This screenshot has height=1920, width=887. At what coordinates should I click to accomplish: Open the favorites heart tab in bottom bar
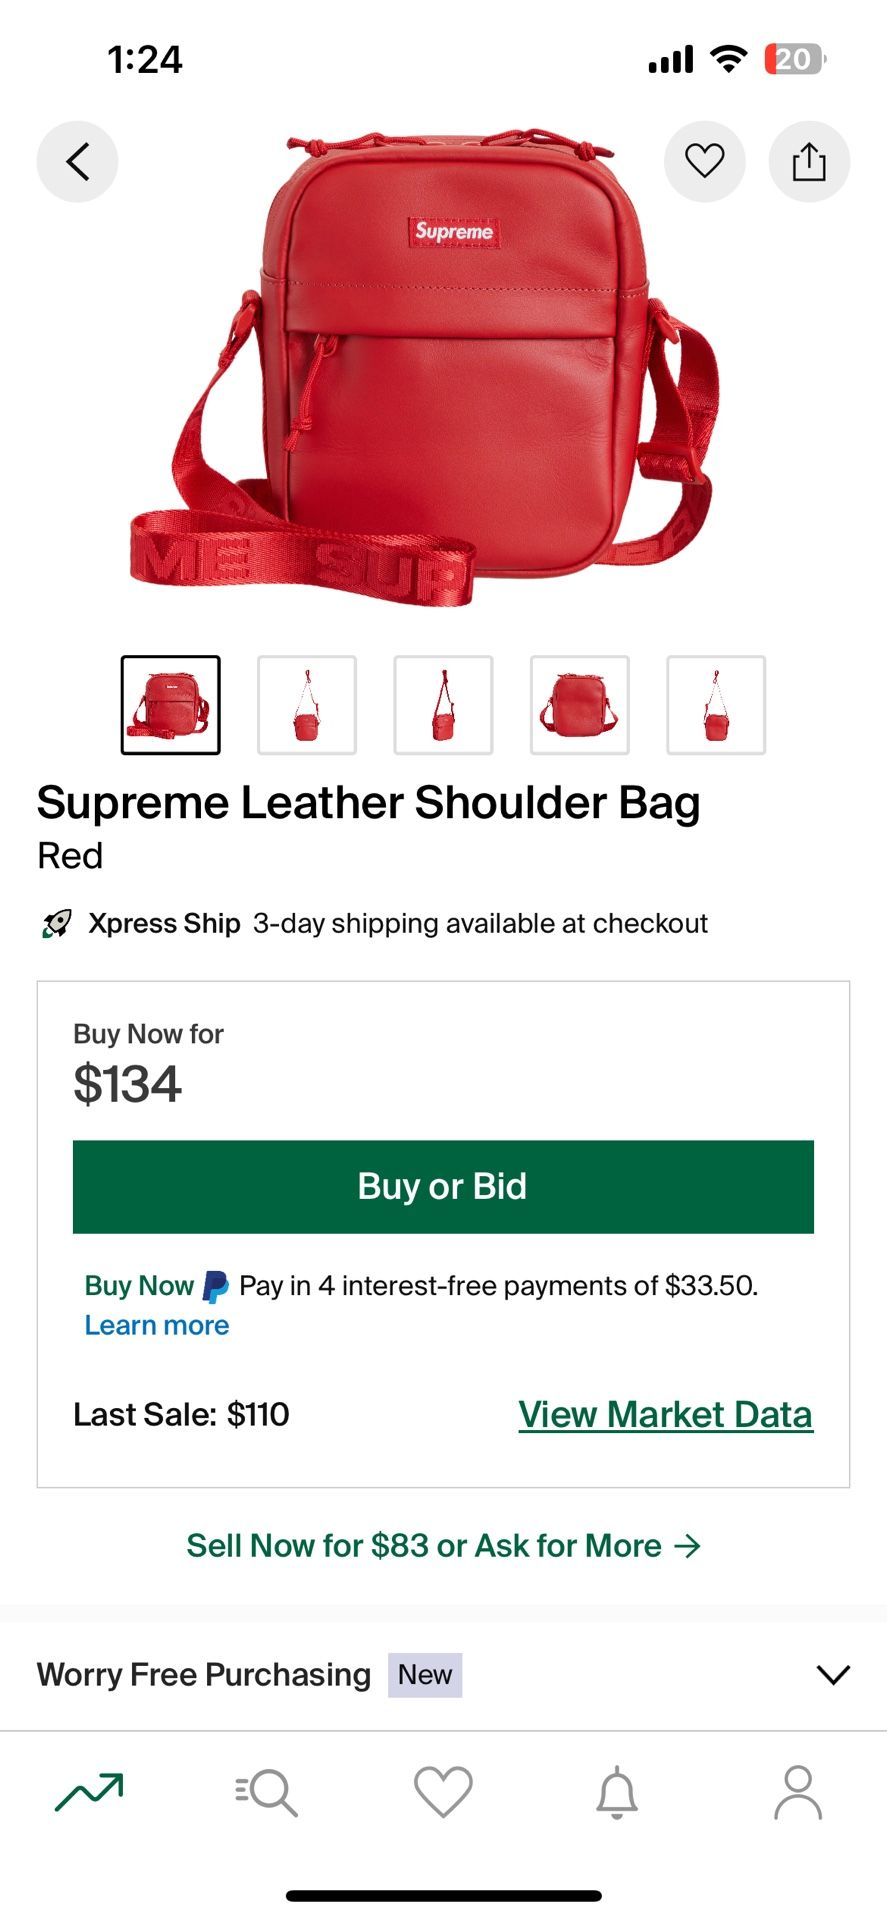[x=443, y=1791]
